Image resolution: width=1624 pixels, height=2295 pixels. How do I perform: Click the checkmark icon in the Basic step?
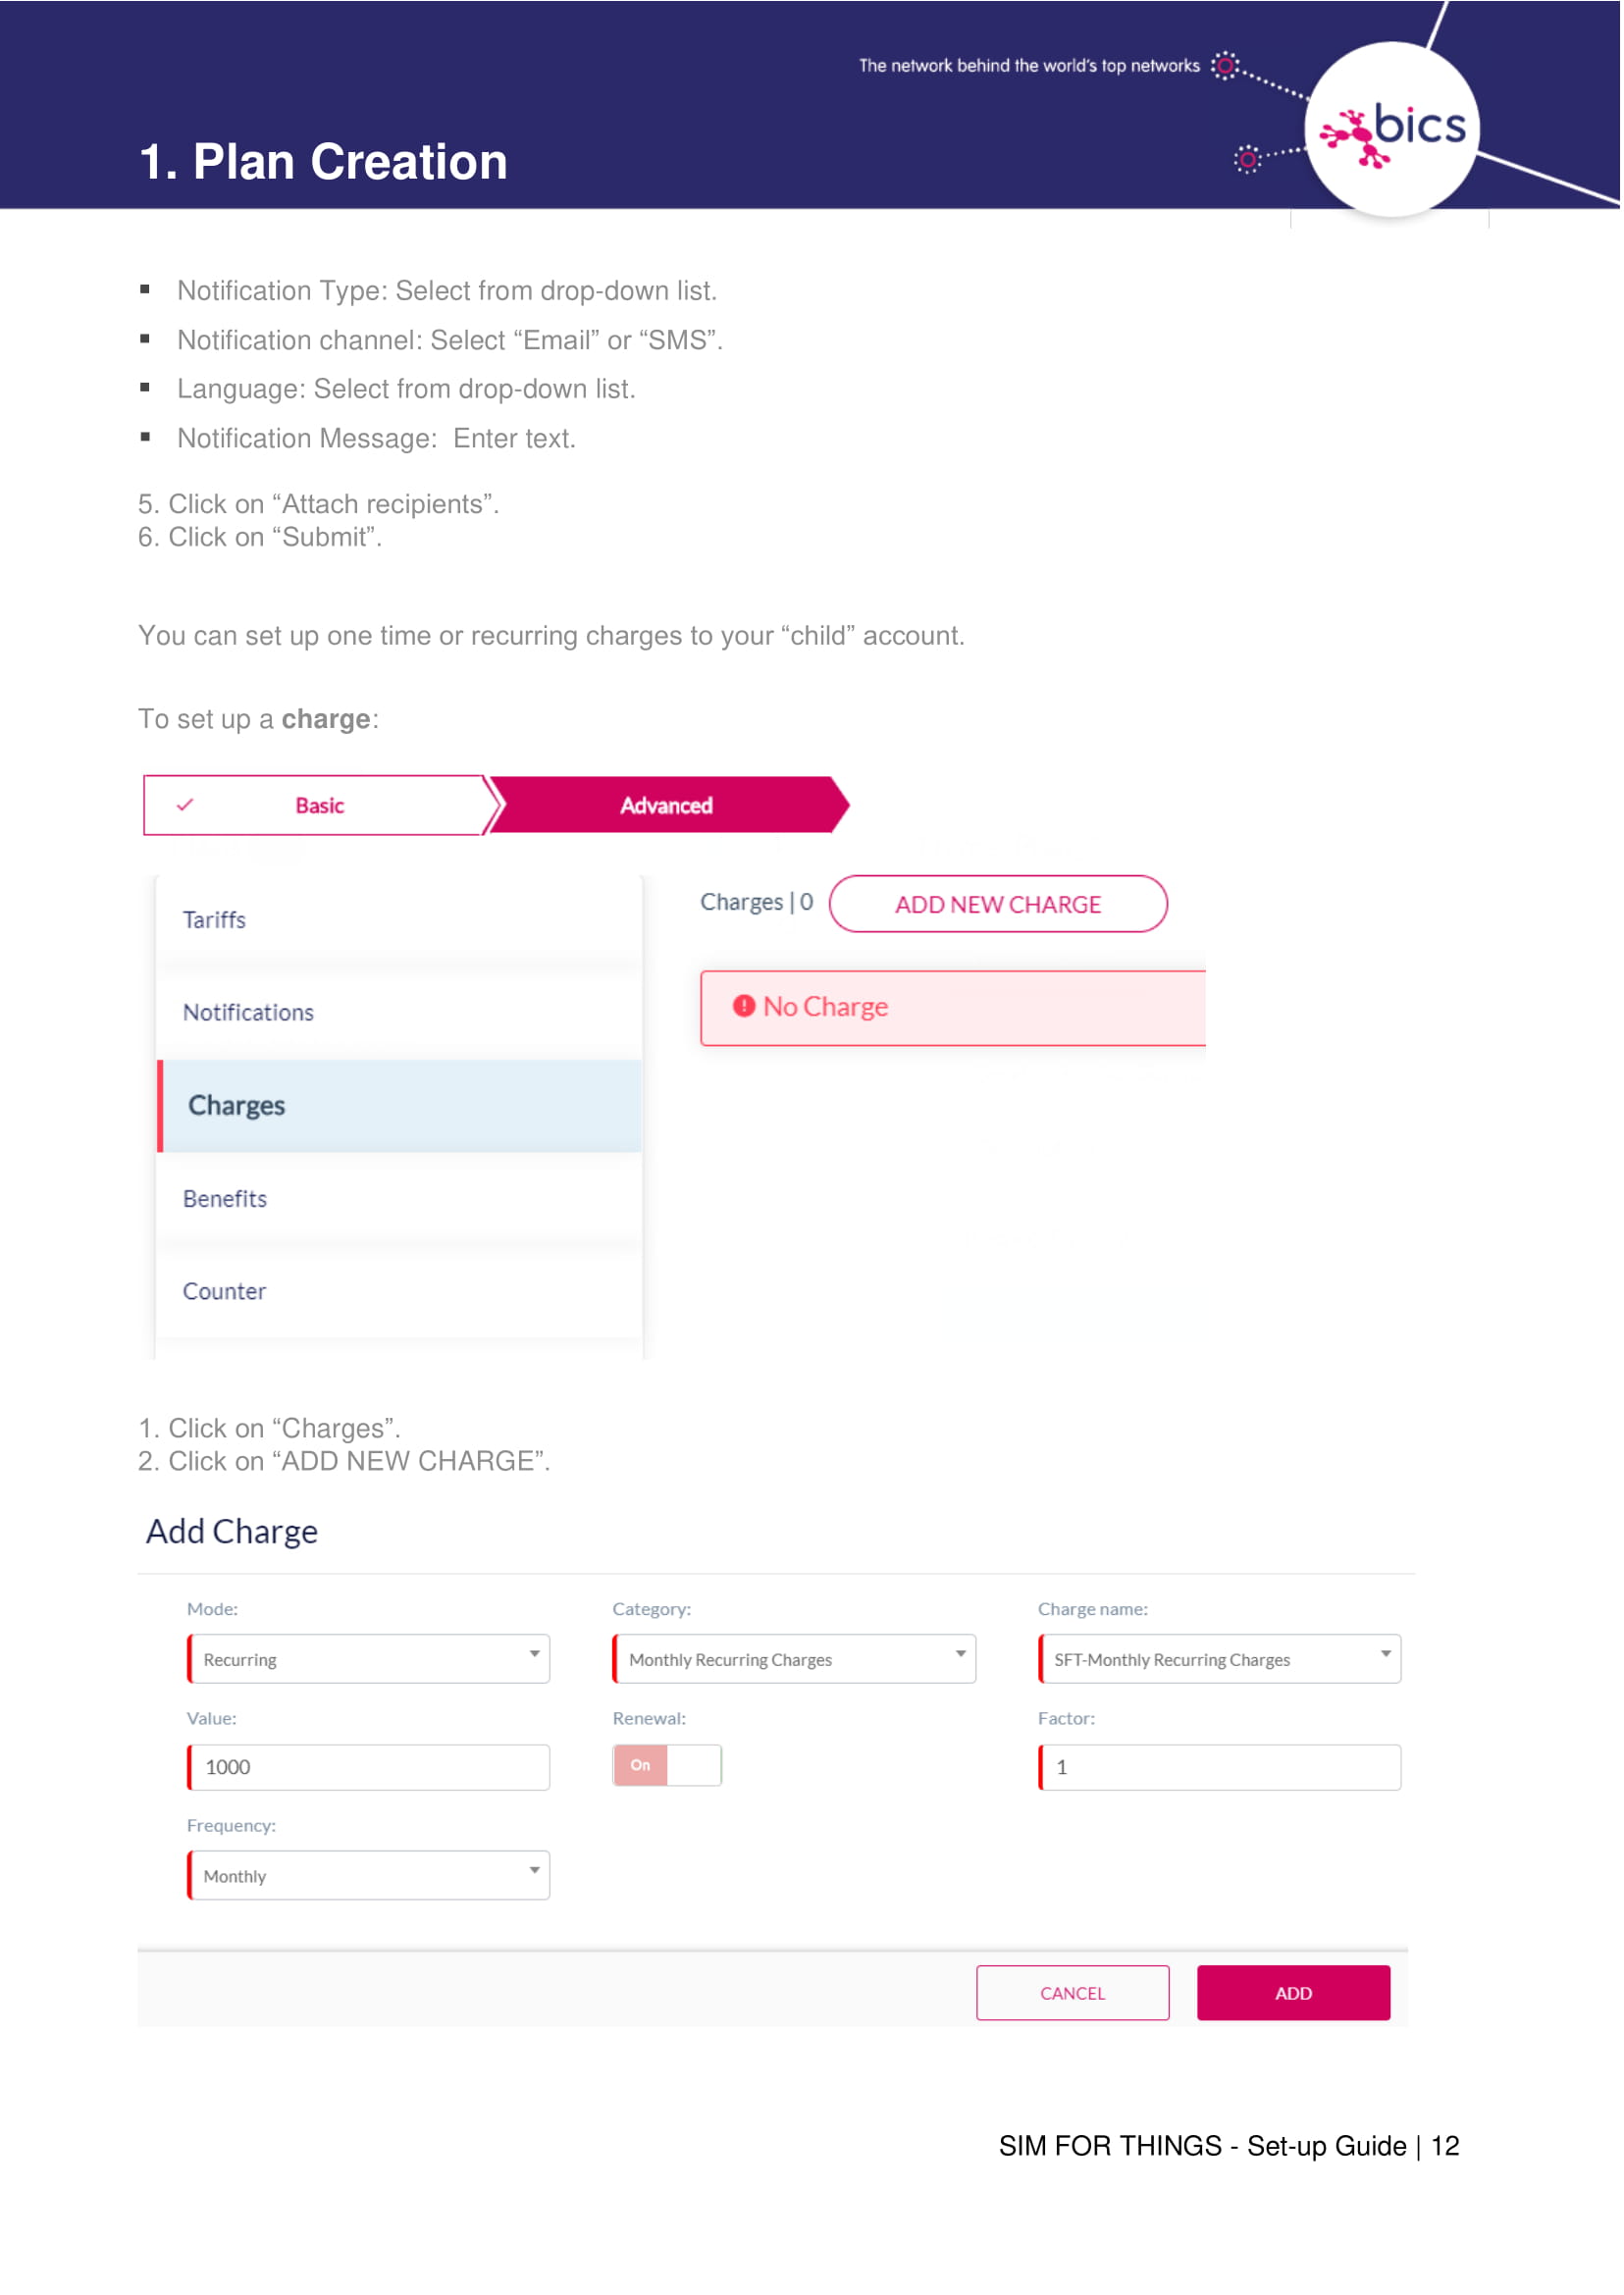tap(186, 804)
